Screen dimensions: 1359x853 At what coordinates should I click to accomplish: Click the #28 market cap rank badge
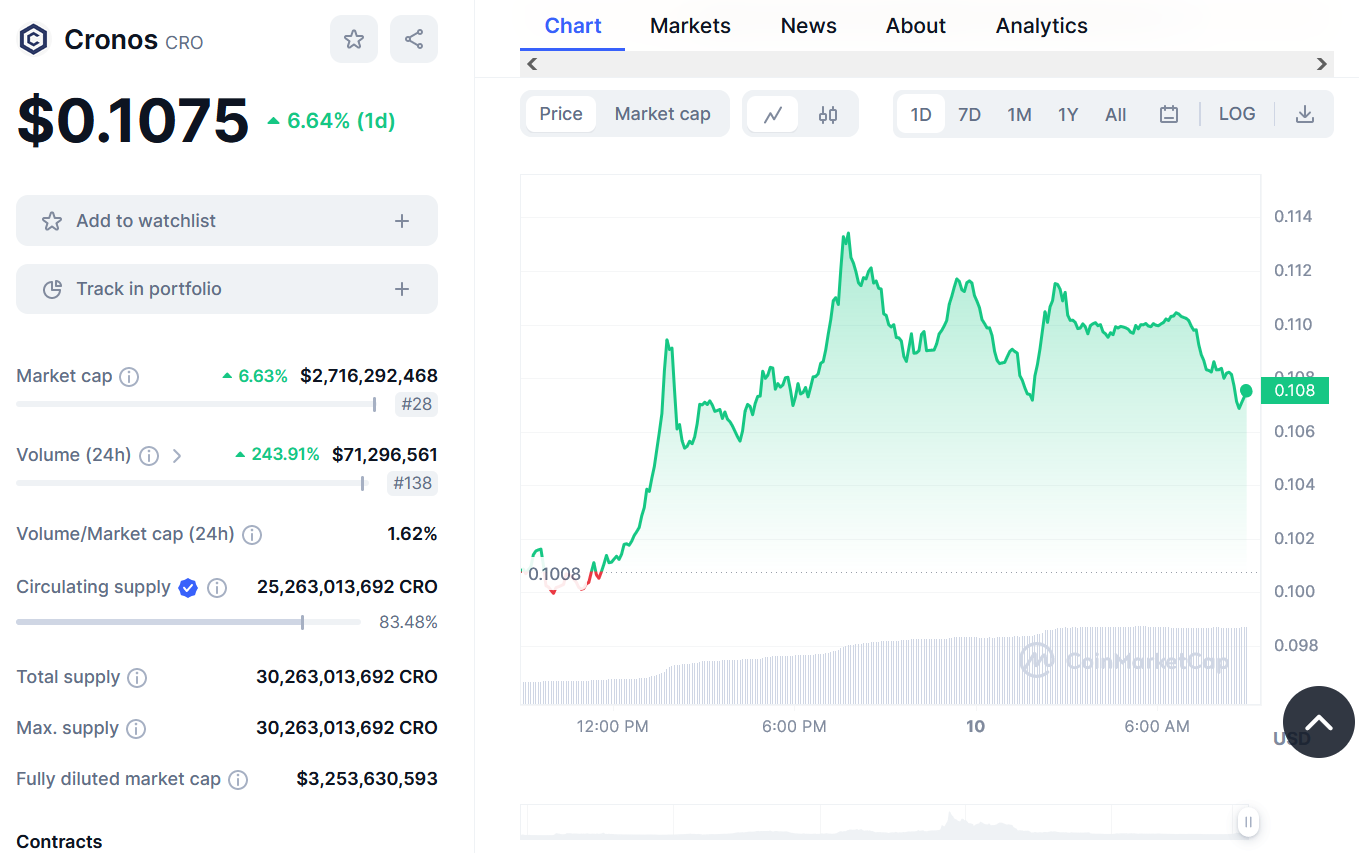(417, 404)
